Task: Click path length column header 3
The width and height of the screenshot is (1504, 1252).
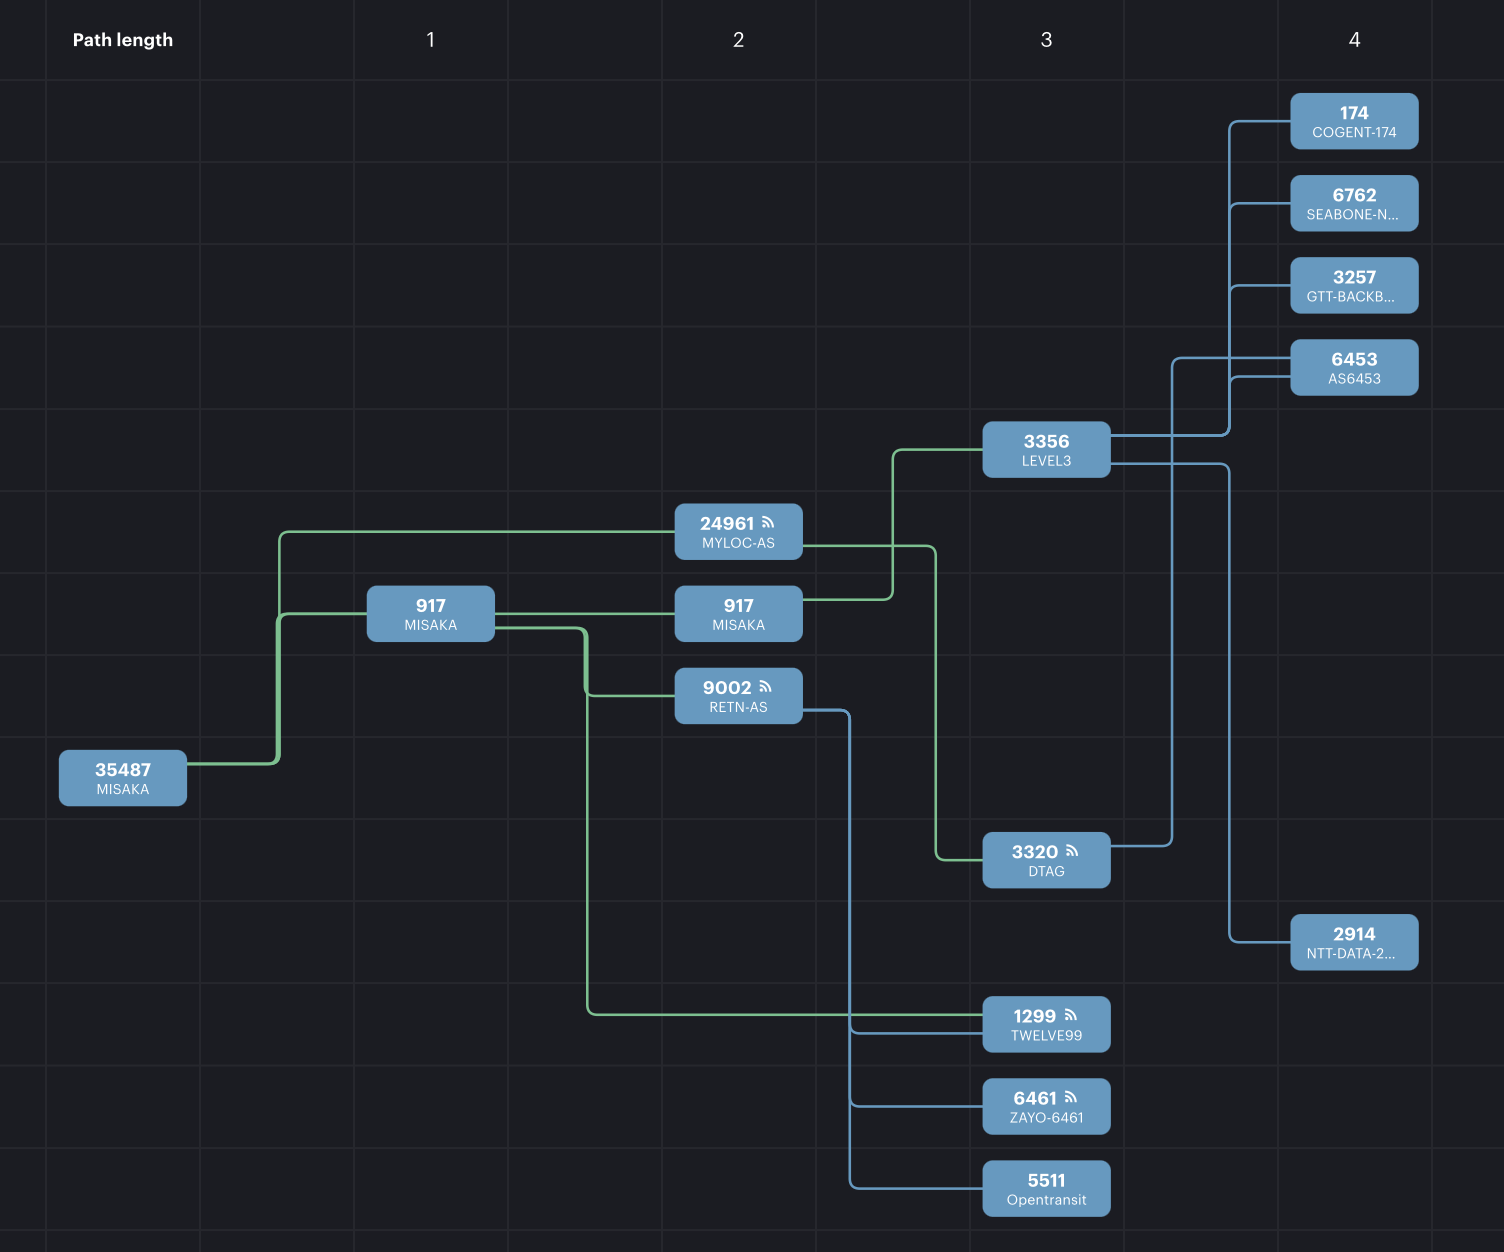Action: coord(1046,40)
